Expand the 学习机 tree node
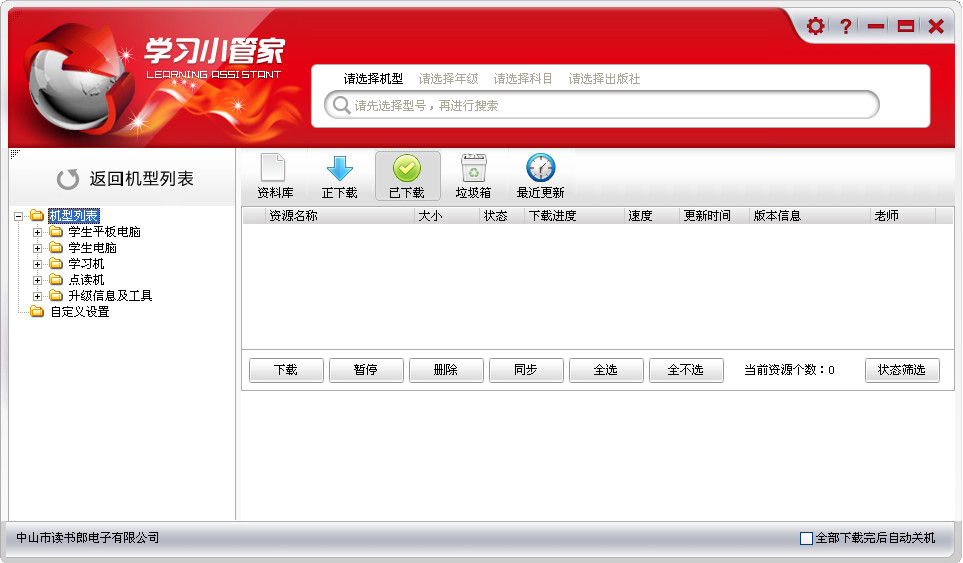963x563 pixels. pyautogui.click(x=38, y=264)
